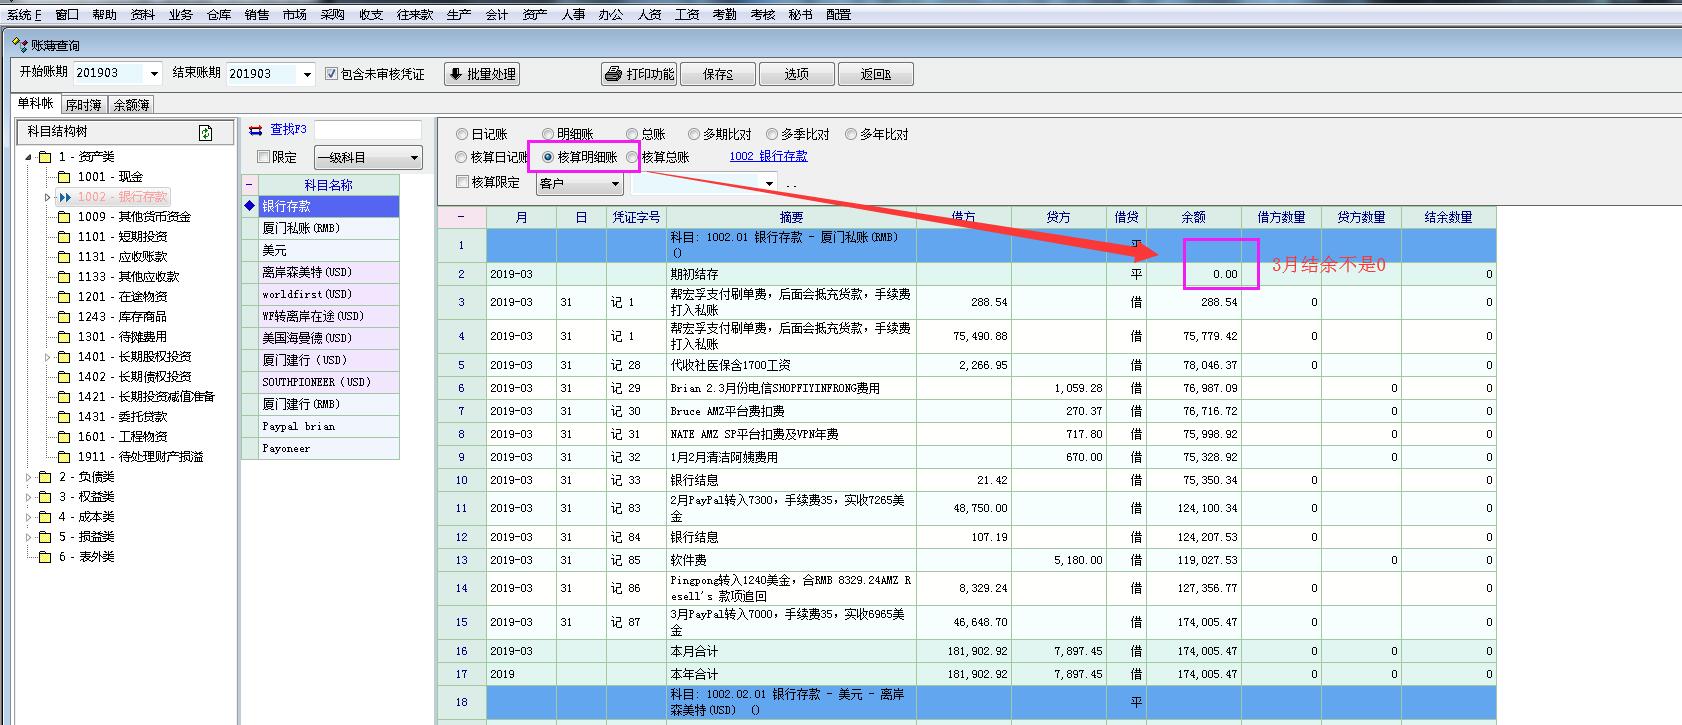Select 美国海曼德 (USD) in the account list
Image resolution: width=1682 pixels, height=725 pixels.
click(307, 338)
